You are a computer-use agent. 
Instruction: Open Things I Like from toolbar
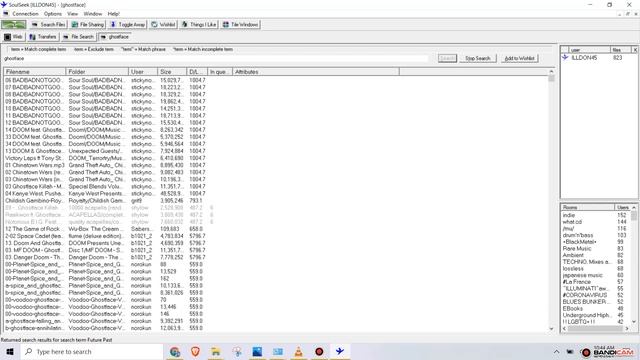click(199, 24)
